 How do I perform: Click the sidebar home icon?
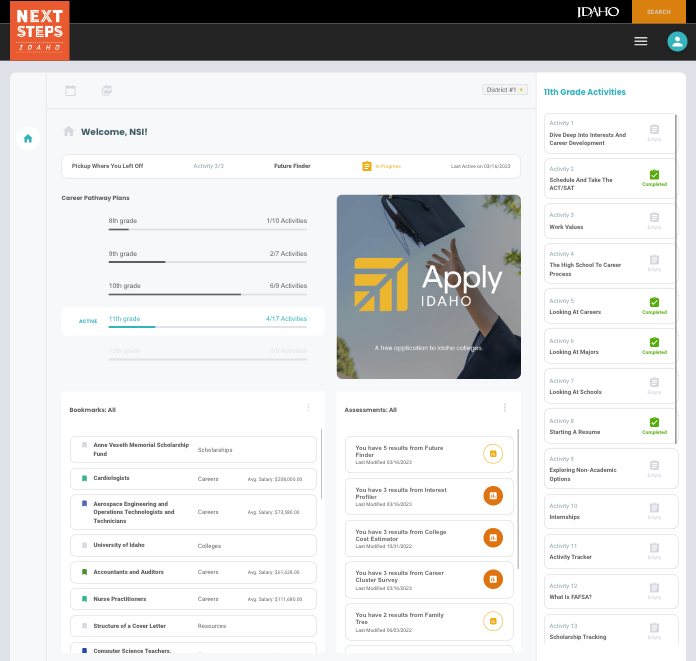click(28, 139)
